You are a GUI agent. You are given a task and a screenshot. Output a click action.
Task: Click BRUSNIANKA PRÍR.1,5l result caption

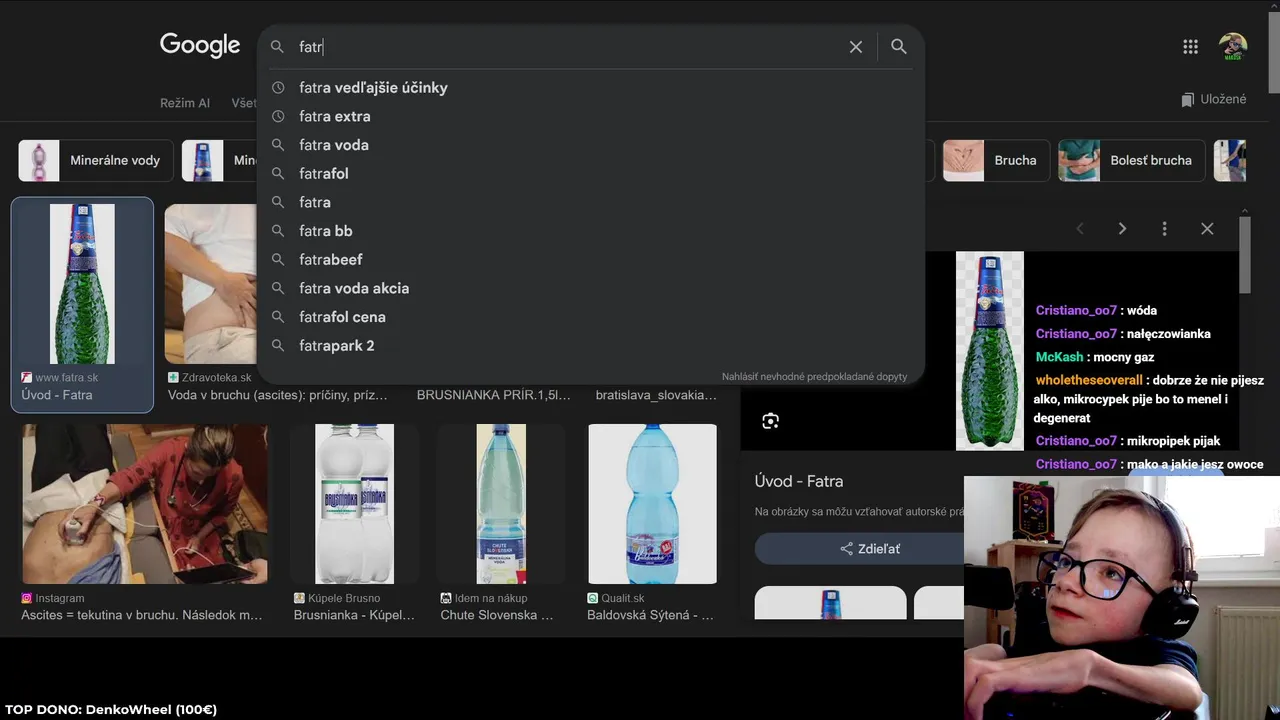(494, 395)
